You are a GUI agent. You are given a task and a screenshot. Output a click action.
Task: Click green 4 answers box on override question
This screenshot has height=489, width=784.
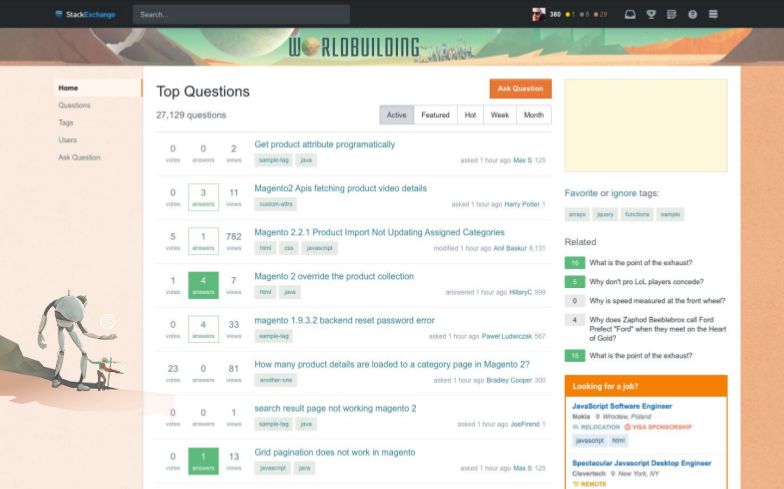pyautogui.click(x=204, y=285)
